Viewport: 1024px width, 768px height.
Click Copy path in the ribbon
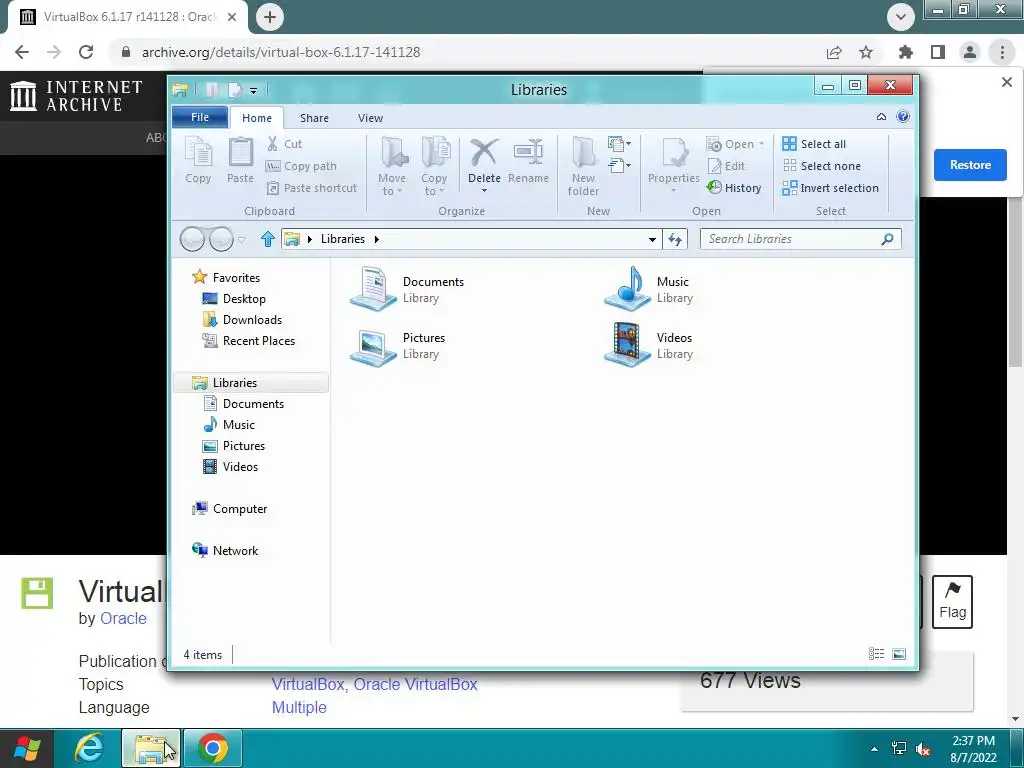(x=301, y=166)
